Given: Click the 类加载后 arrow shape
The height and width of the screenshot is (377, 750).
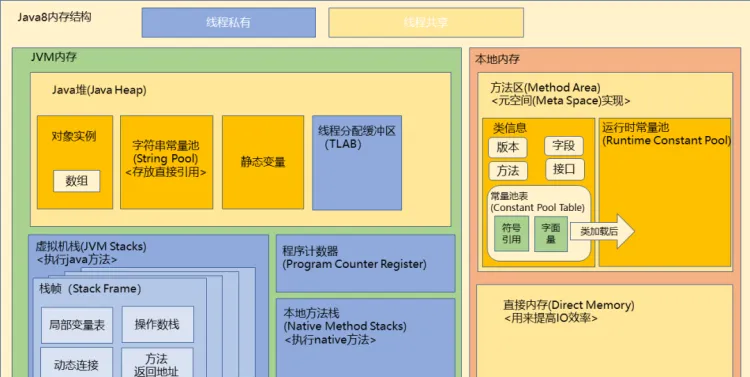Looking at the screenshot, I should pos(602,231).
